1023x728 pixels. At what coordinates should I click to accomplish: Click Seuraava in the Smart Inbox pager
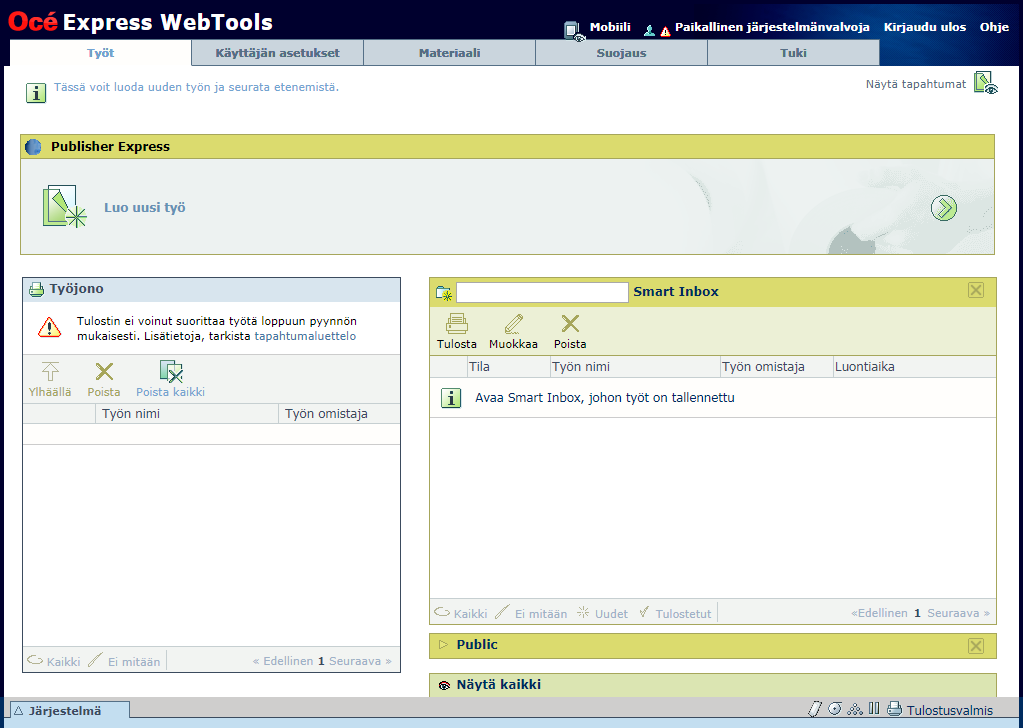click(958, 613)
